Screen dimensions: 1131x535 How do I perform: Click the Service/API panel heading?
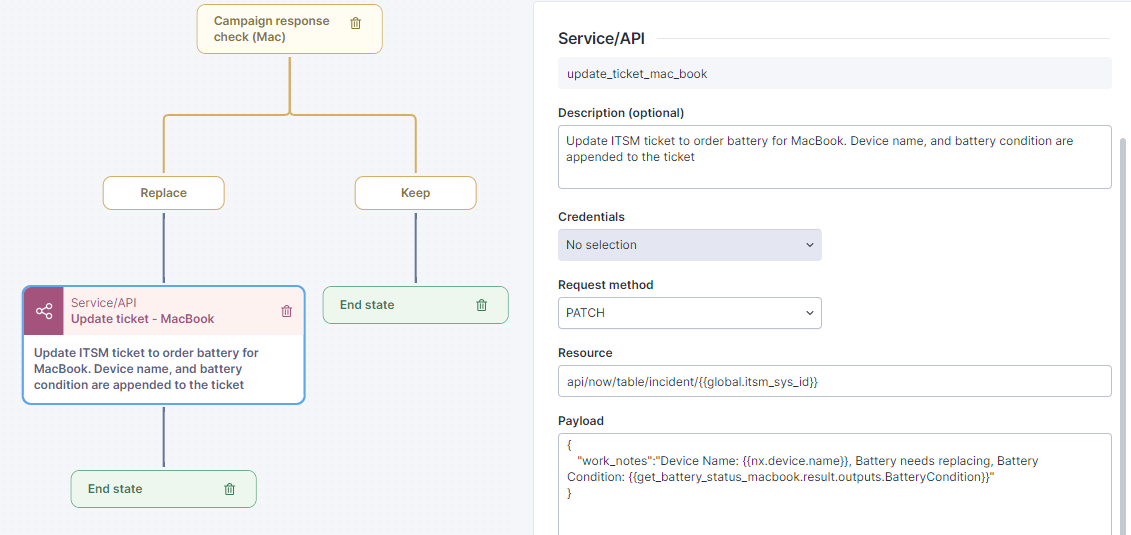tap(601, 38)
